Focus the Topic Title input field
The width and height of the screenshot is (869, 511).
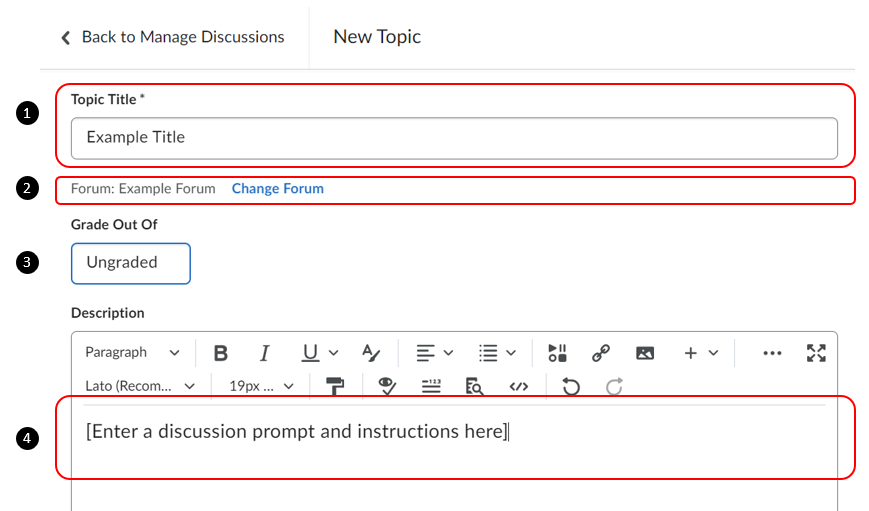454,138
